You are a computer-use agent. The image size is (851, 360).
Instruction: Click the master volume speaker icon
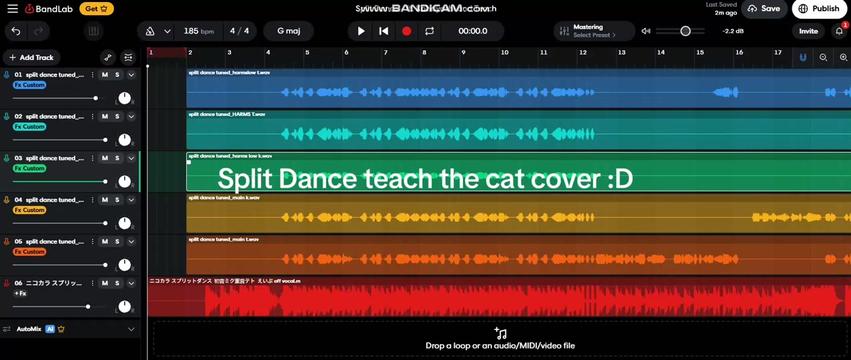646,31
